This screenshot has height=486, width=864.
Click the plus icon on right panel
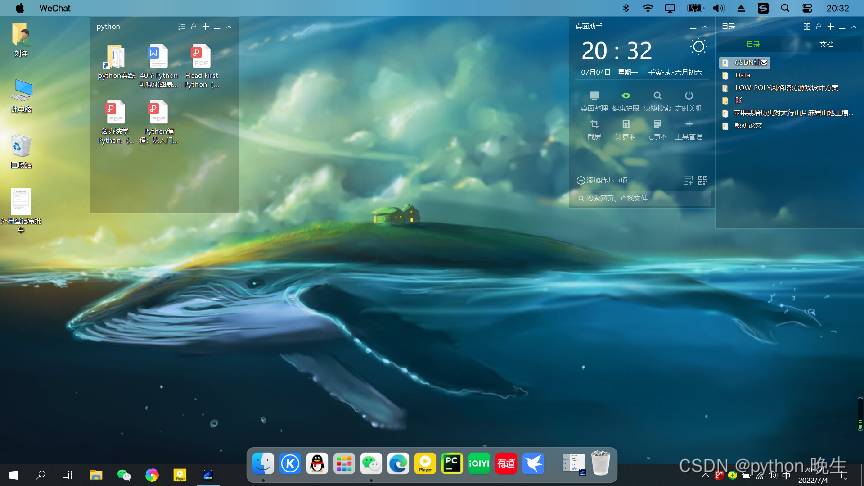pyautogui.click(x=830, y=26)
